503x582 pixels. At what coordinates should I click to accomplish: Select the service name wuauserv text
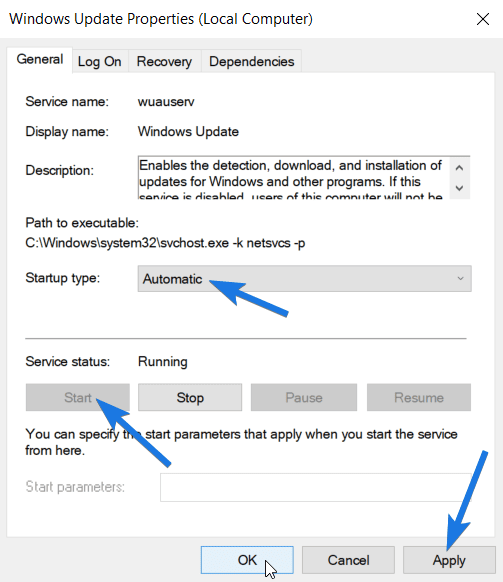(x=166, y=102)
